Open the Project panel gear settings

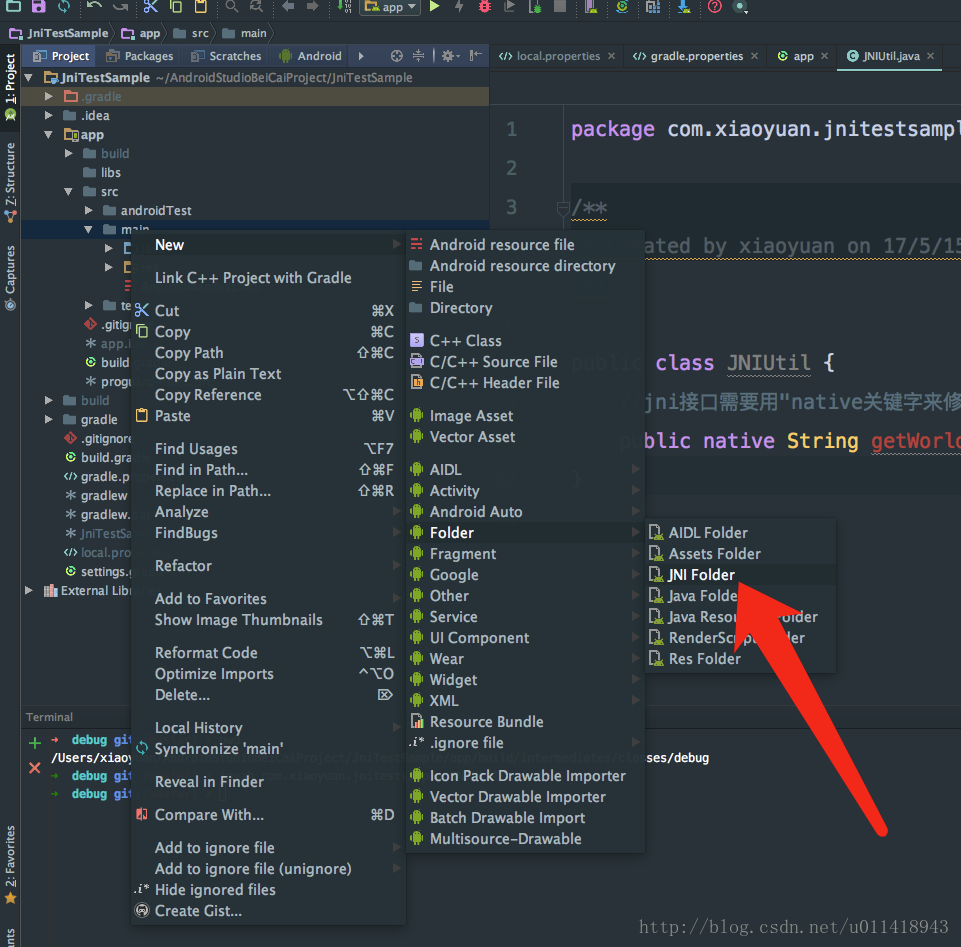[x=450, y=56]
